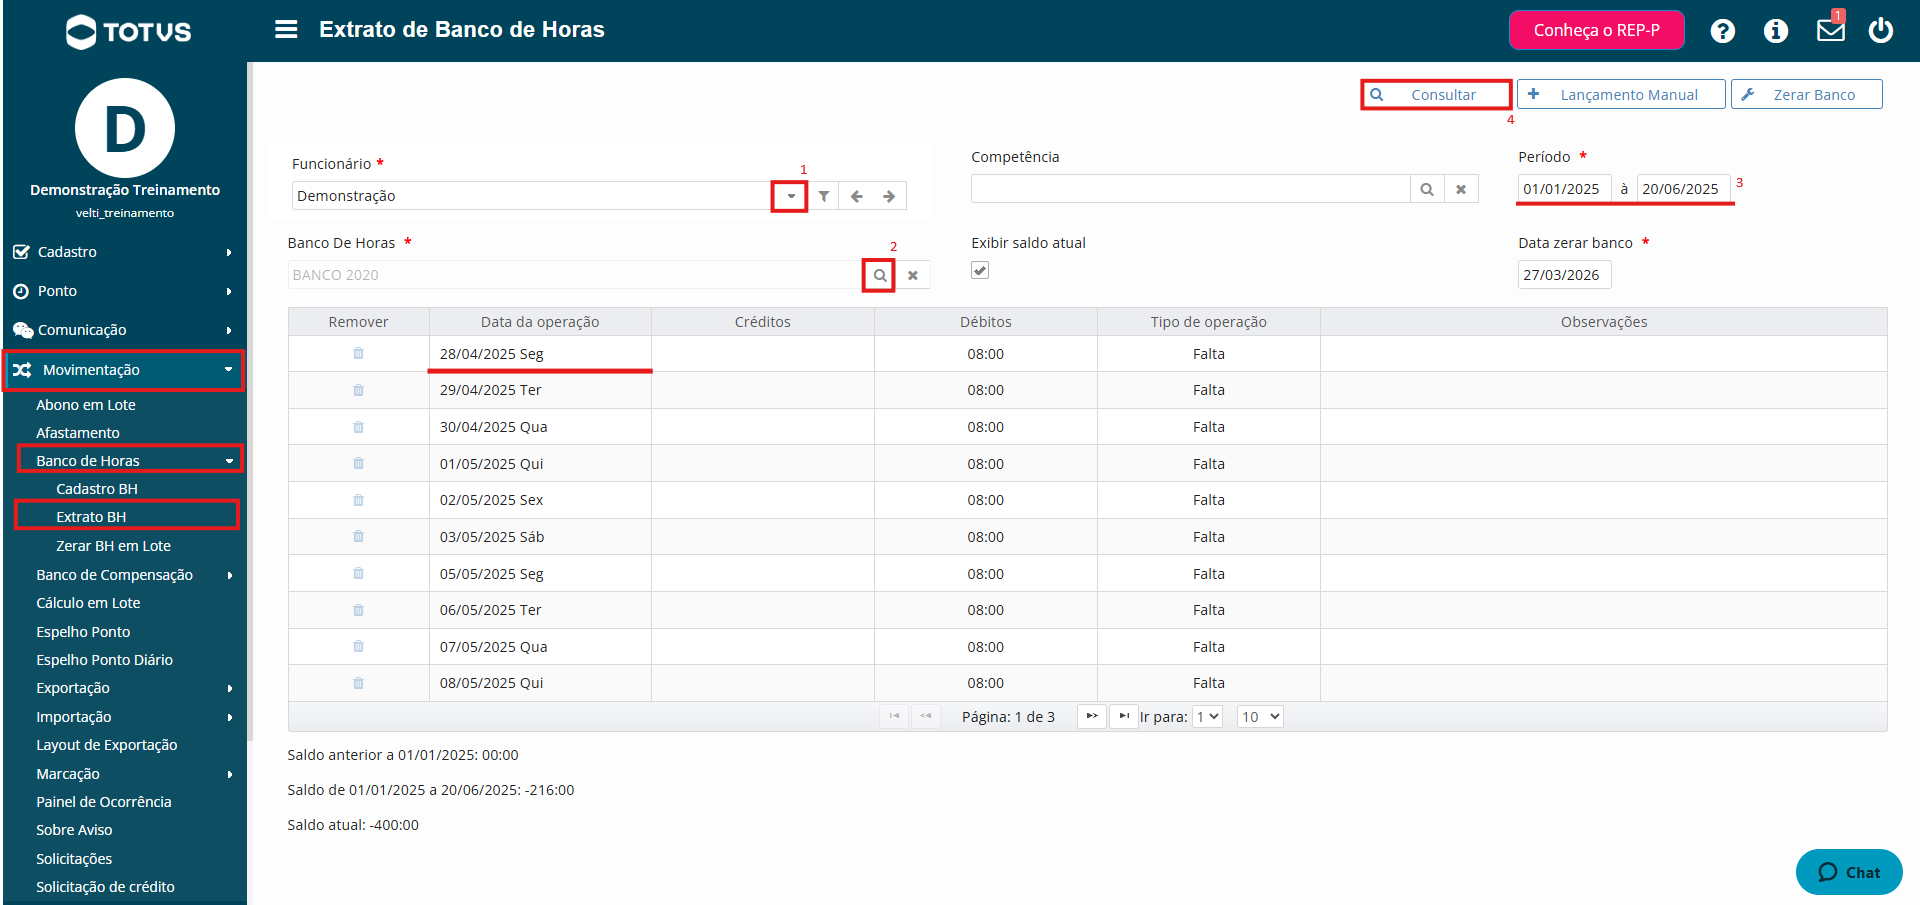The image size is (1920, 905).
Task: Delete the 05/05/2025 Seg row
Action: coord(358,573)
